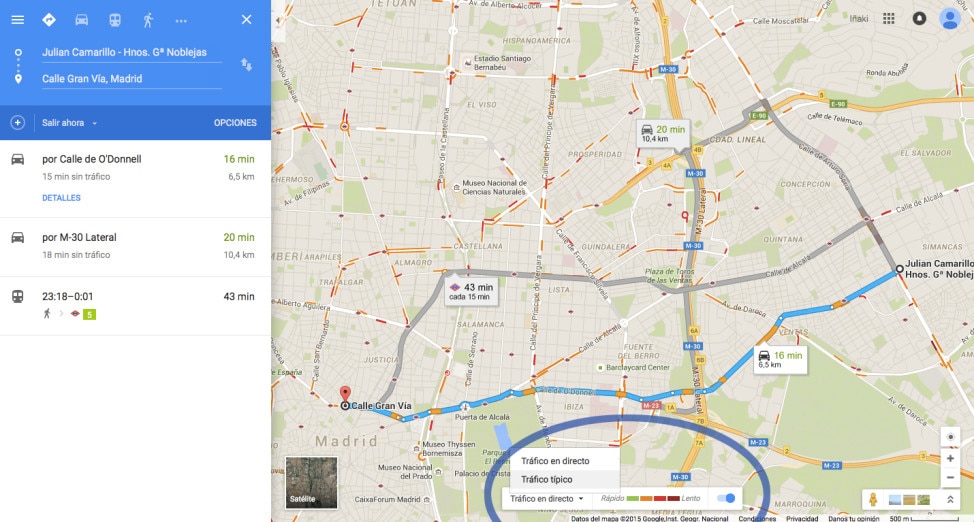Switch to the Satélite map thumbnail
This screenshot has height=522, width=974.
[311, 483]
